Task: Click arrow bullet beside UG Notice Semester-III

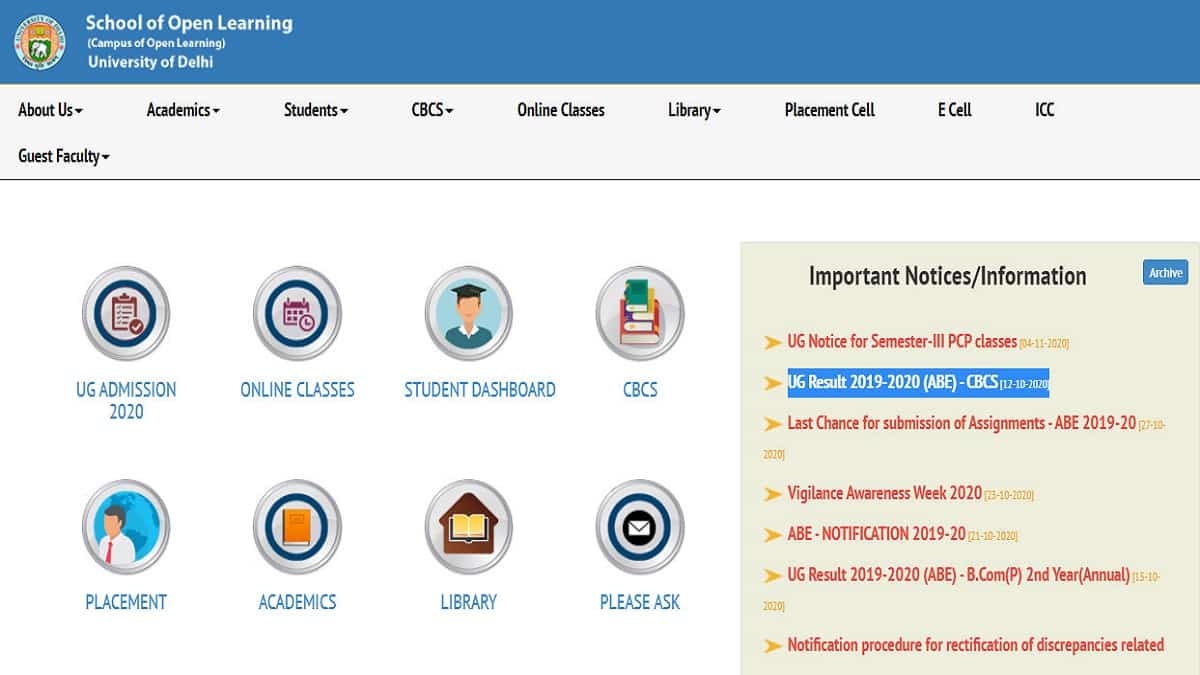Action: click(x=772, y=342)
